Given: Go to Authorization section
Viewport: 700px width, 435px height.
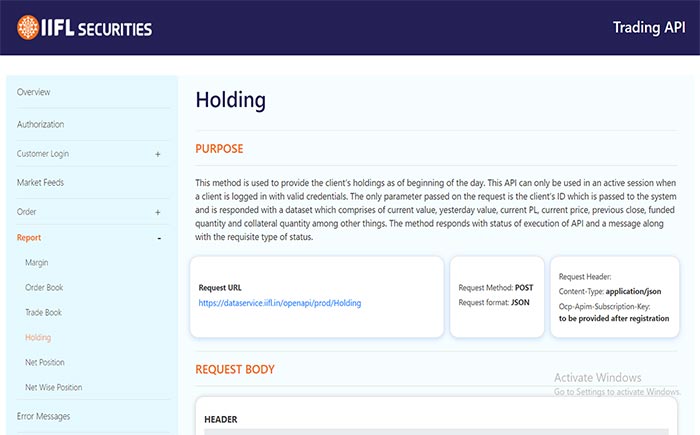Looking at the screenshot, I should point(41,124).
